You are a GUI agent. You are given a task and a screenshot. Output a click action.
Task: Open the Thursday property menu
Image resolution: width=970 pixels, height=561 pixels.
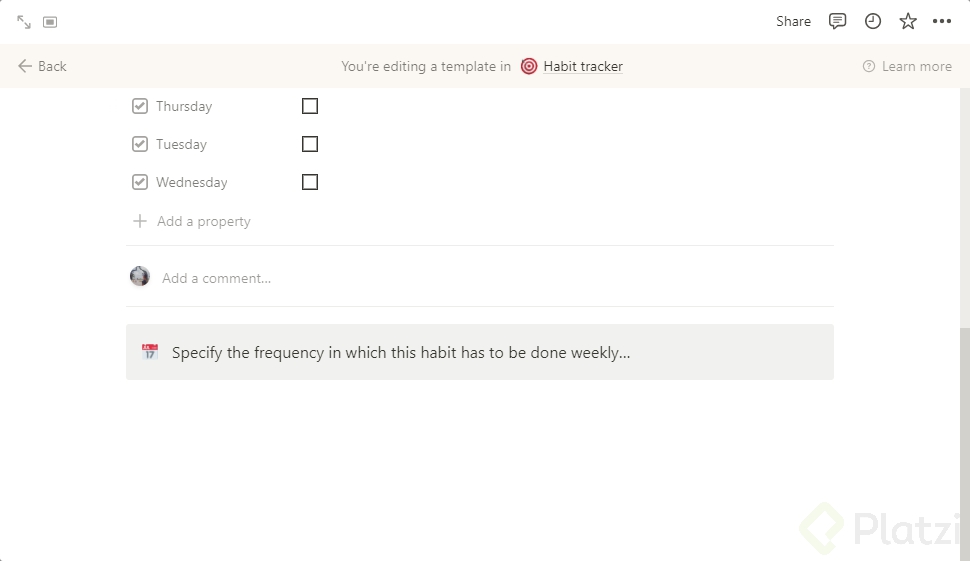tap(184, 106)
